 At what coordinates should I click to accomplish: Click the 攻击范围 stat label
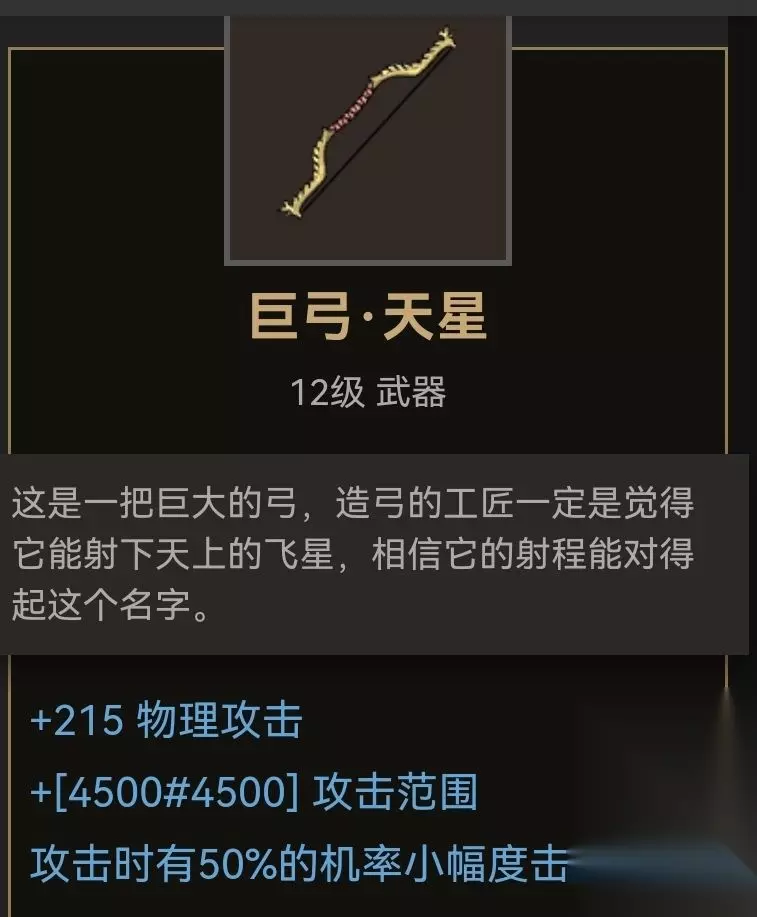tap(395, 792)
